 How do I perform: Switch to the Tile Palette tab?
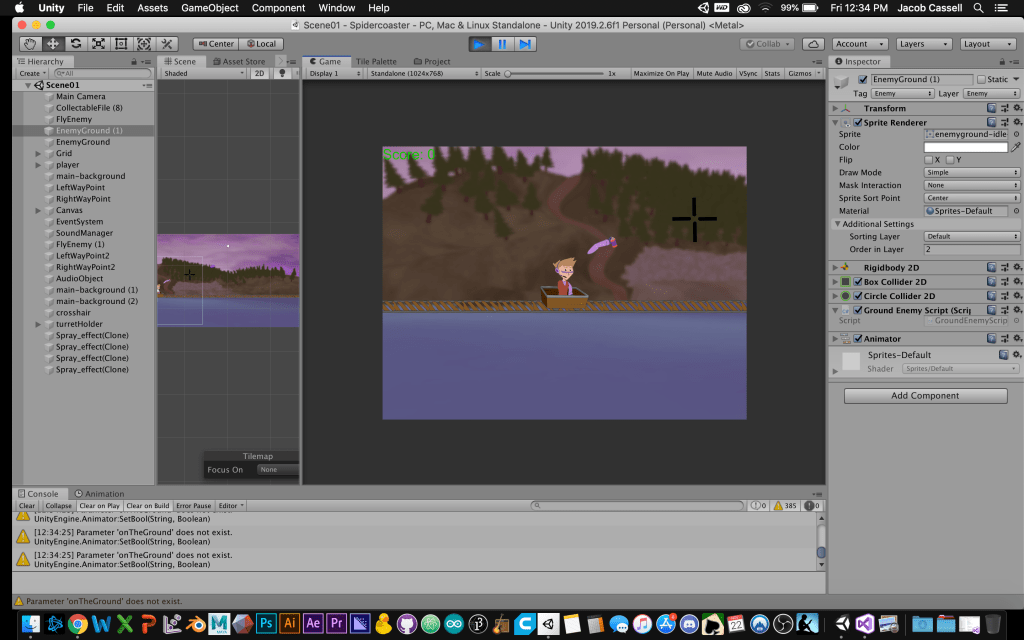point(376,61)
